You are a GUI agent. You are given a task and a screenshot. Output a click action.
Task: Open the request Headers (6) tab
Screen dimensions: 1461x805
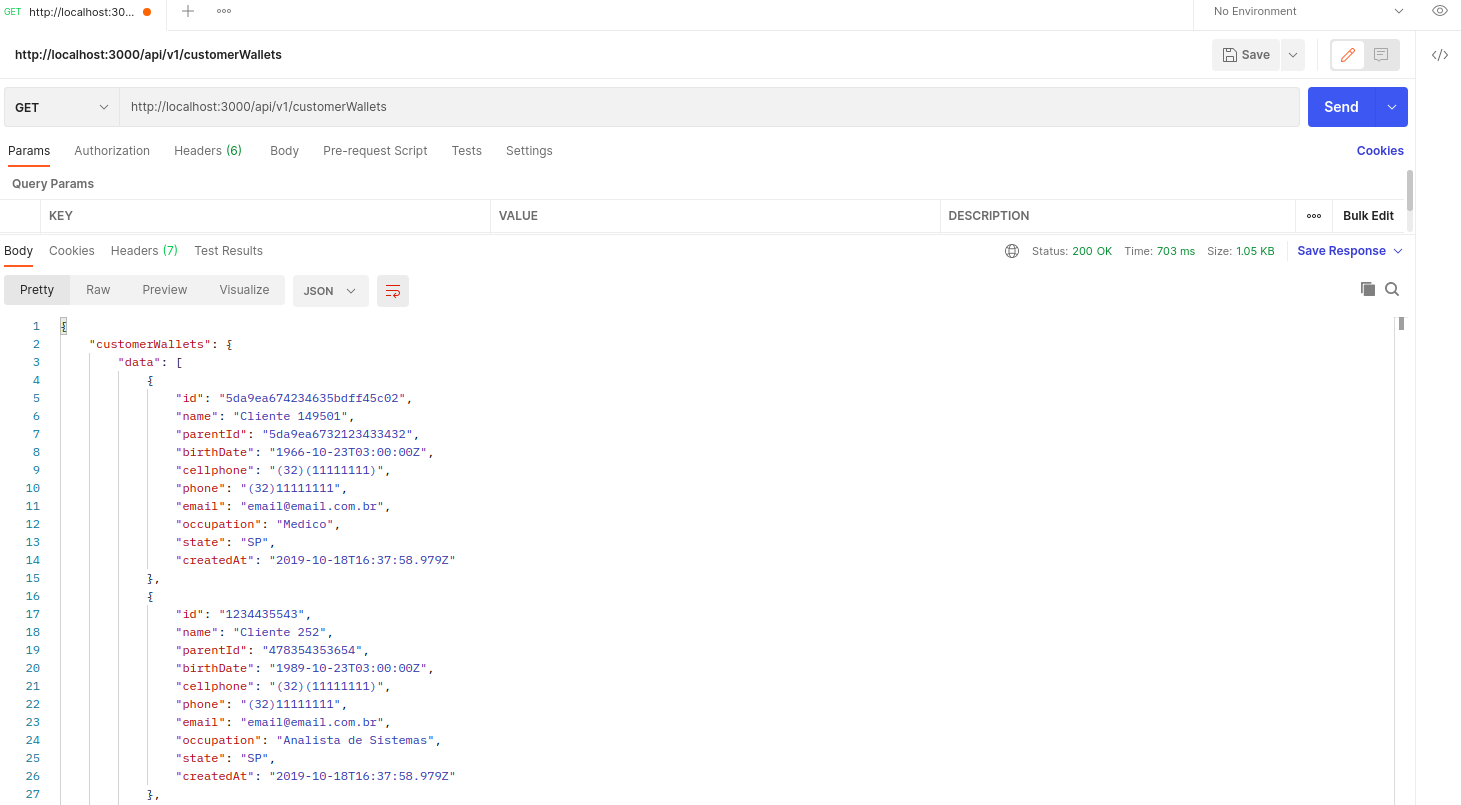(208, 151)
